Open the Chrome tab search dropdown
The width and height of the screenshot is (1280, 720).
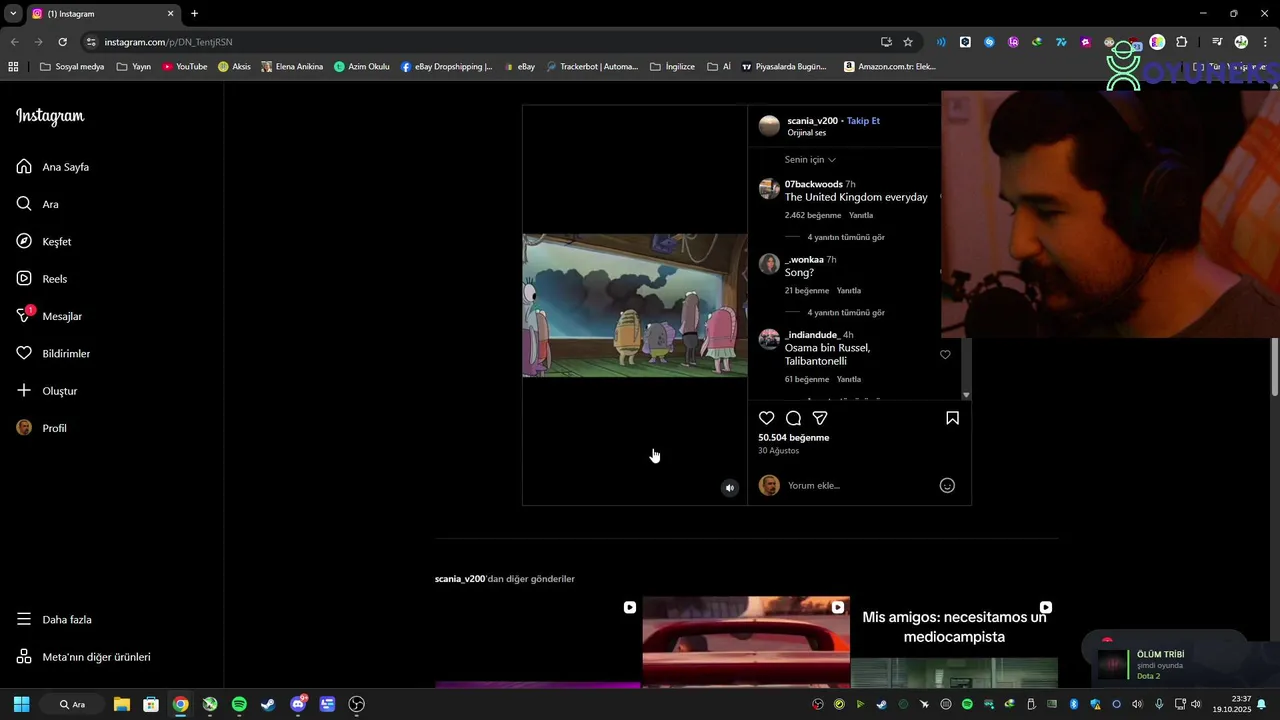(13, 13)
